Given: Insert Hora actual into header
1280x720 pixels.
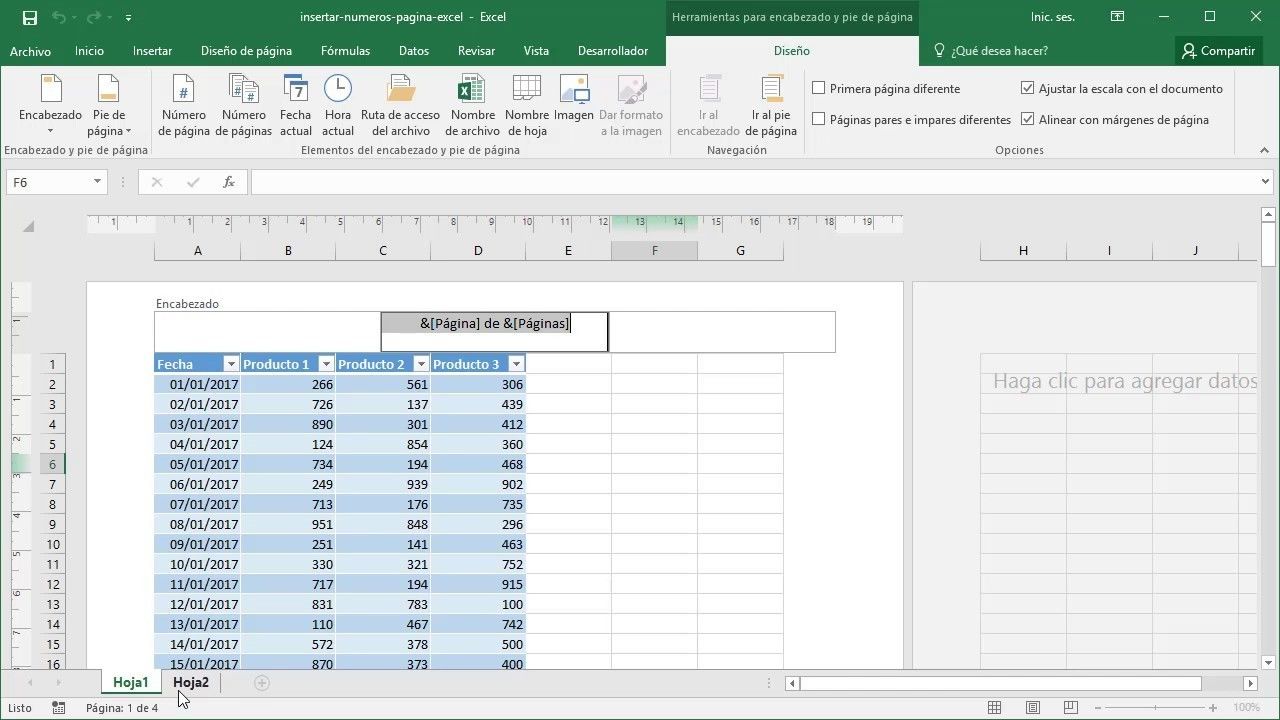Looking at the screenshot, I should click(338, 106).
